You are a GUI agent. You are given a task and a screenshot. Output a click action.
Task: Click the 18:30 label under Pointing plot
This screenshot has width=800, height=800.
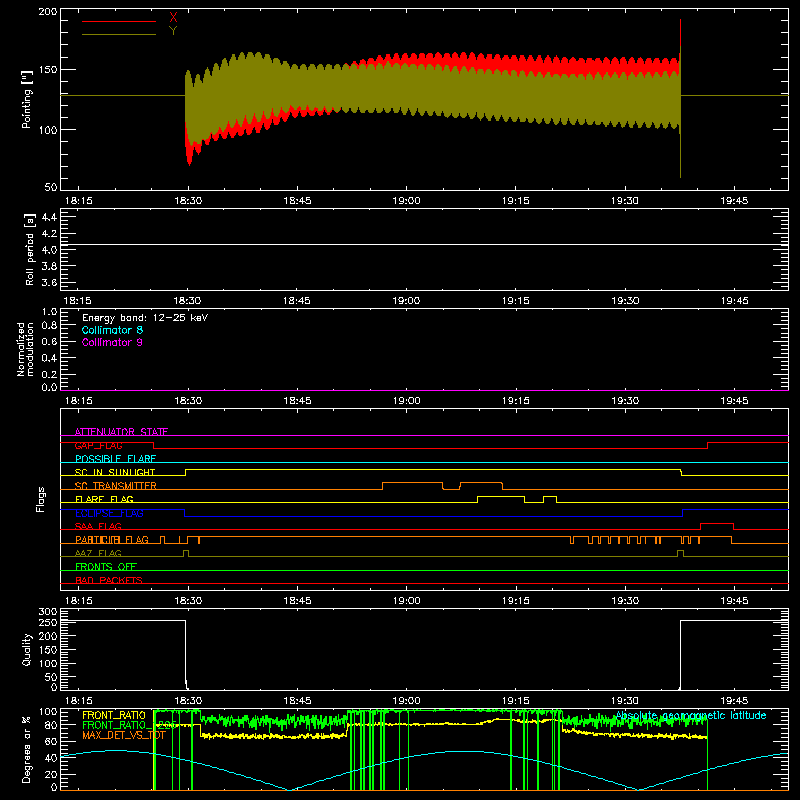[188, 201]
